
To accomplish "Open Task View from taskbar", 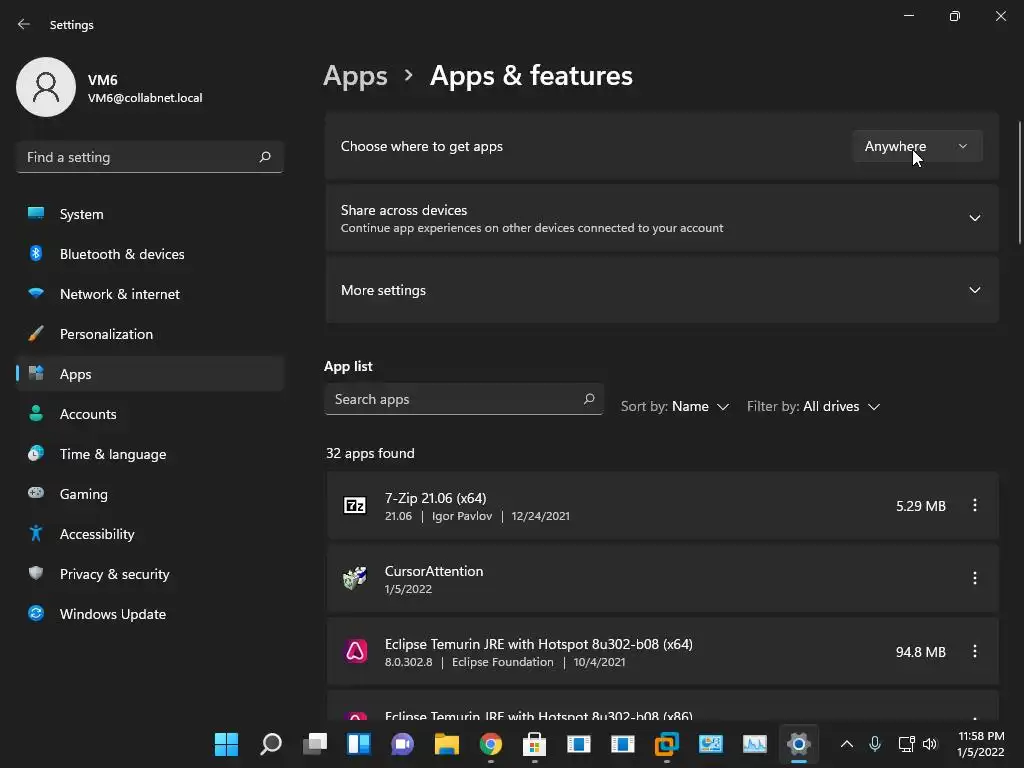I will (315, 744).
